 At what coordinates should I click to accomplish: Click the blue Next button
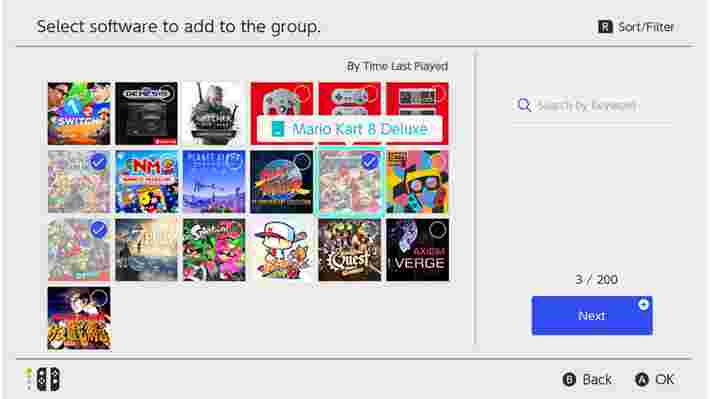[x=592, y=316]
